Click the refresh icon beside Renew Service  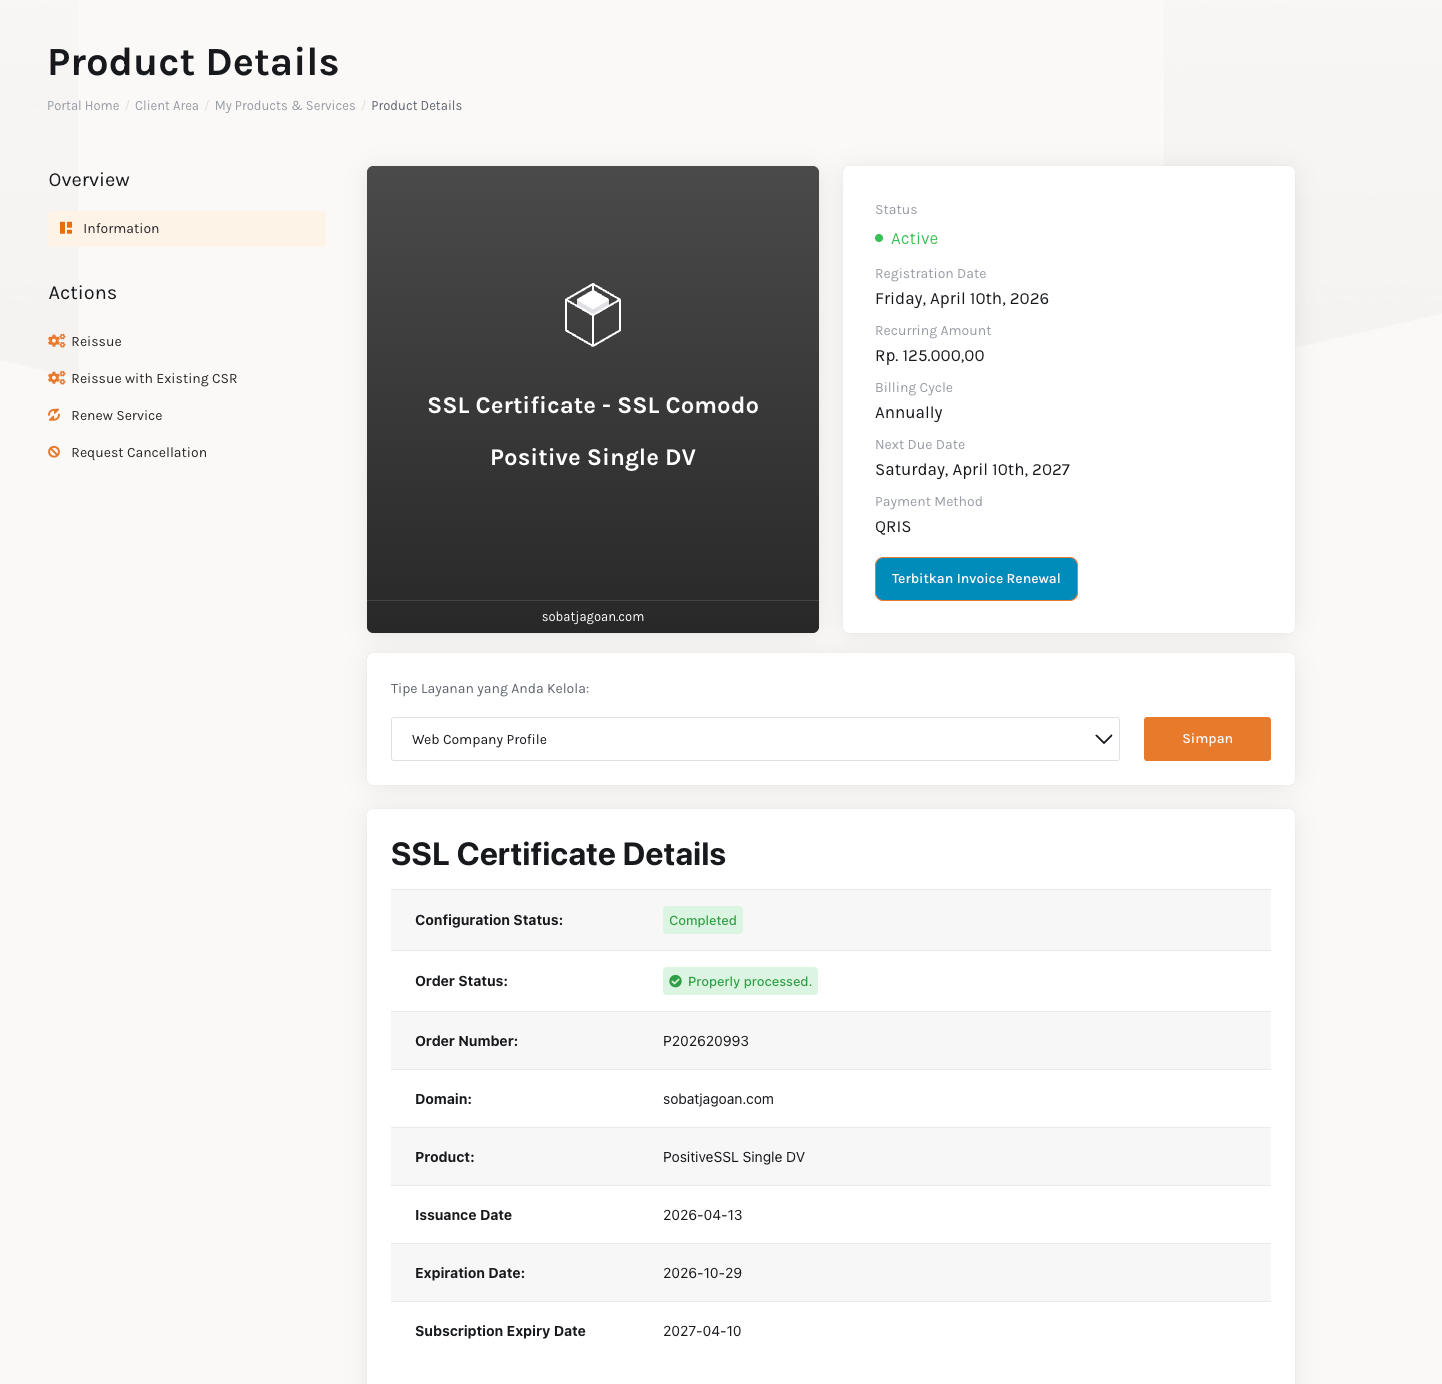[55, 415]
